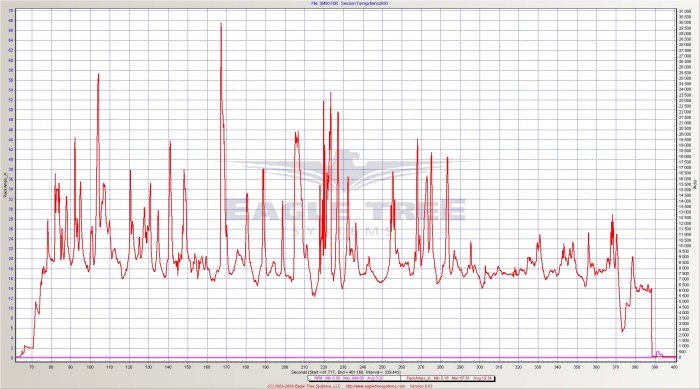Select the PackAmps_A legend entry

point(448,379)
